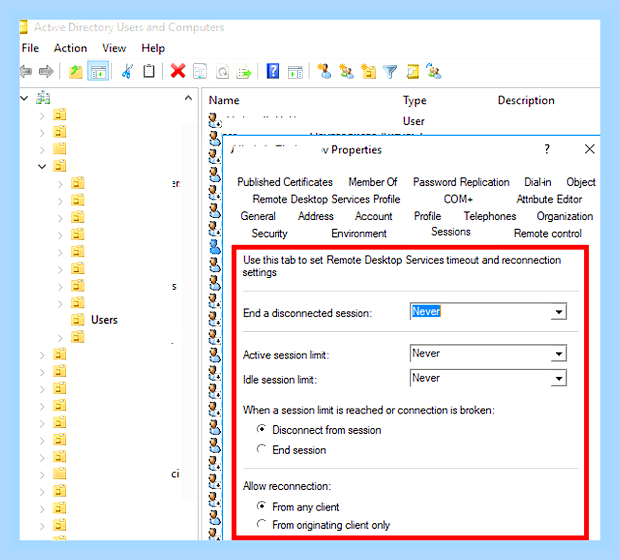The height and width of the screenshot is (560, 620).
Task: Collapse the domain root node in tree
Action: coord(25,98)
